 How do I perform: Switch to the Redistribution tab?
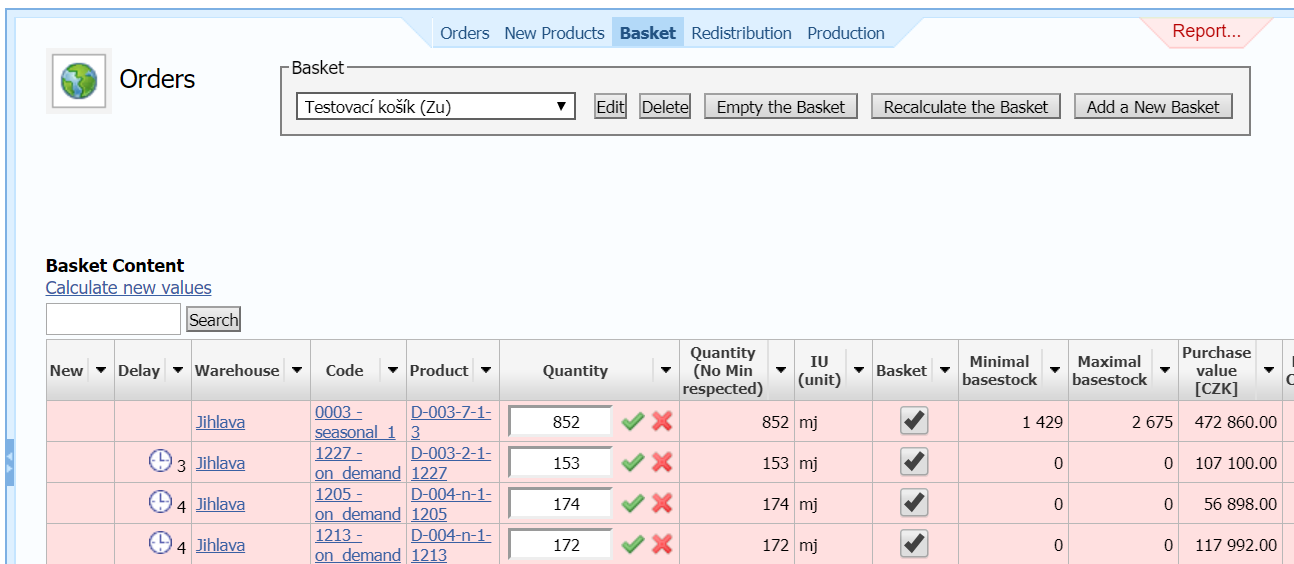click(741, 33)
